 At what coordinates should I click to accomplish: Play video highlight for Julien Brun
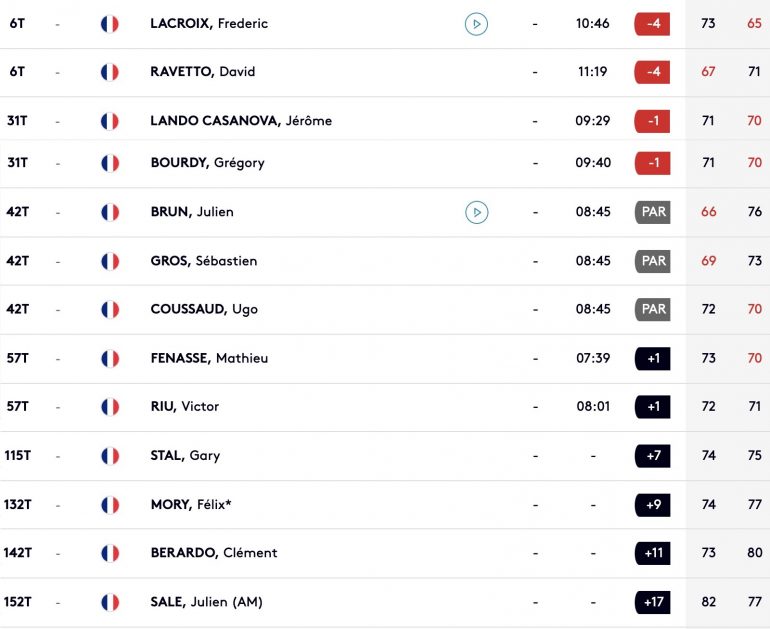tap(476, 212)
